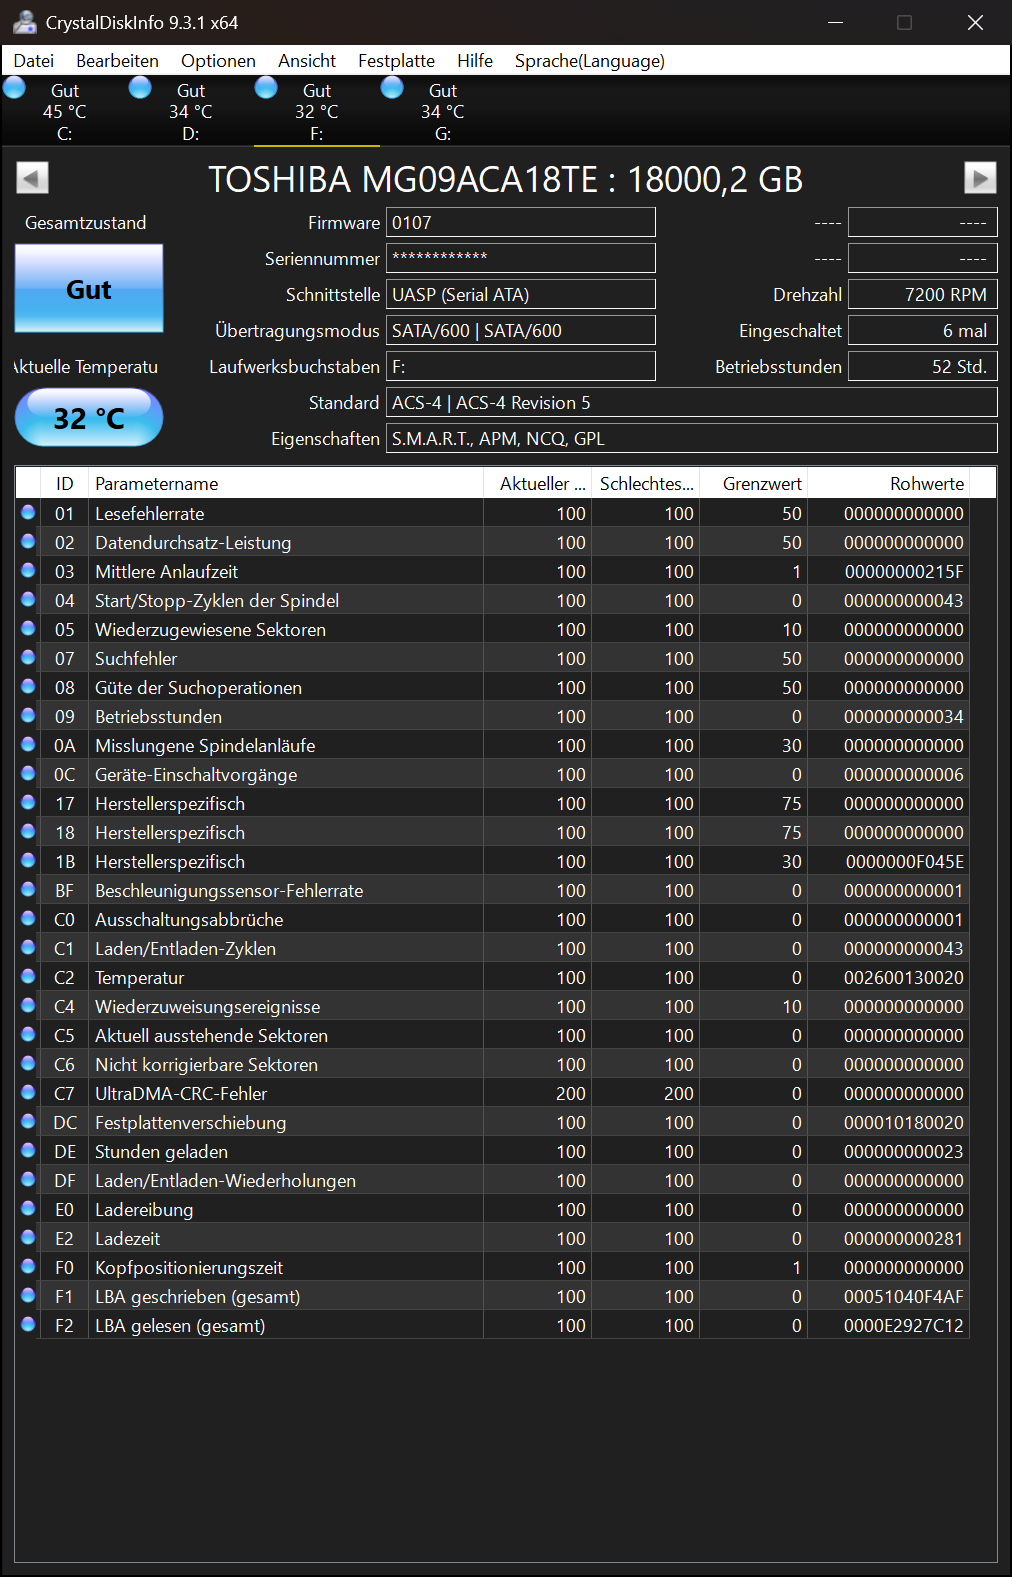This screenshot has height=1577, width=1012.
Task: Open the Optionen menu
Action: click(218, 61)
